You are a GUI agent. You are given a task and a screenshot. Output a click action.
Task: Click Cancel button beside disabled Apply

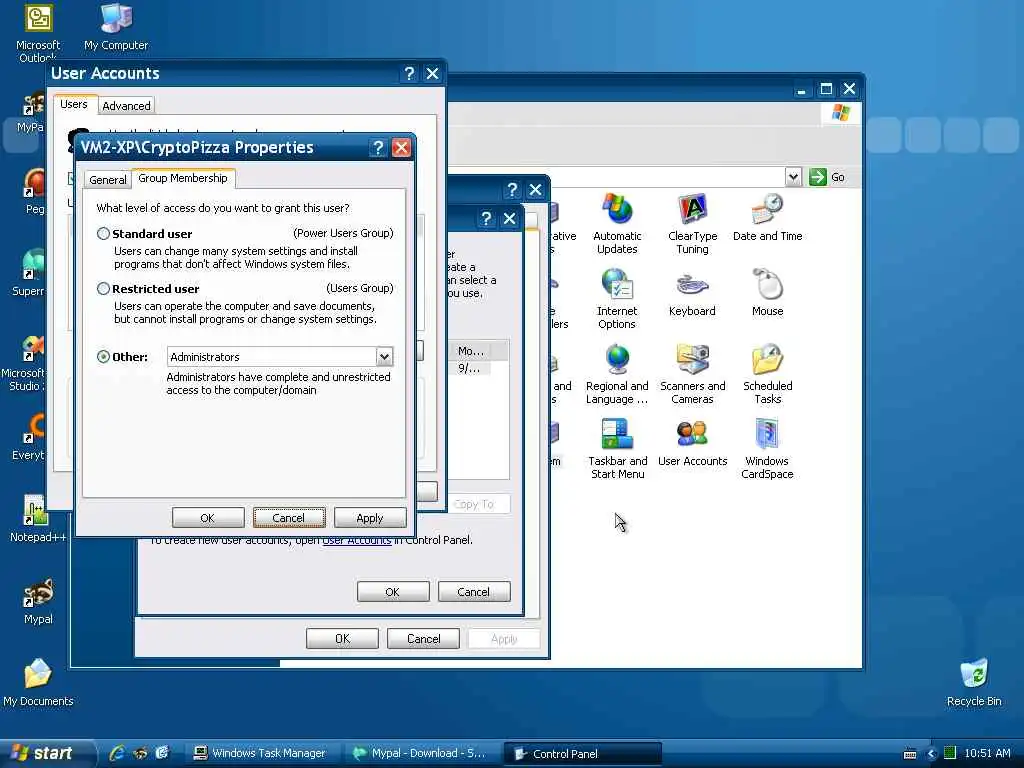[x=423, y=639]
